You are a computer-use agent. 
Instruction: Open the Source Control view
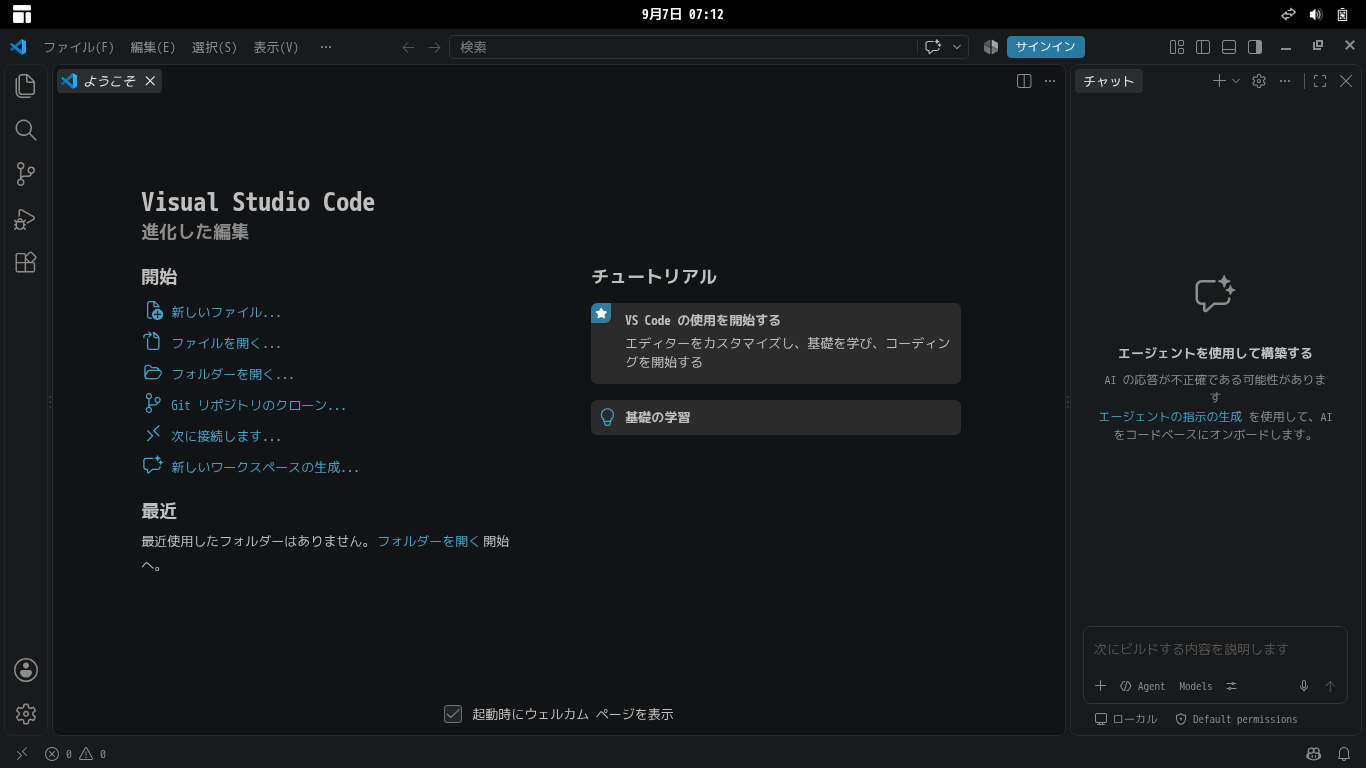tap(26, 174)
